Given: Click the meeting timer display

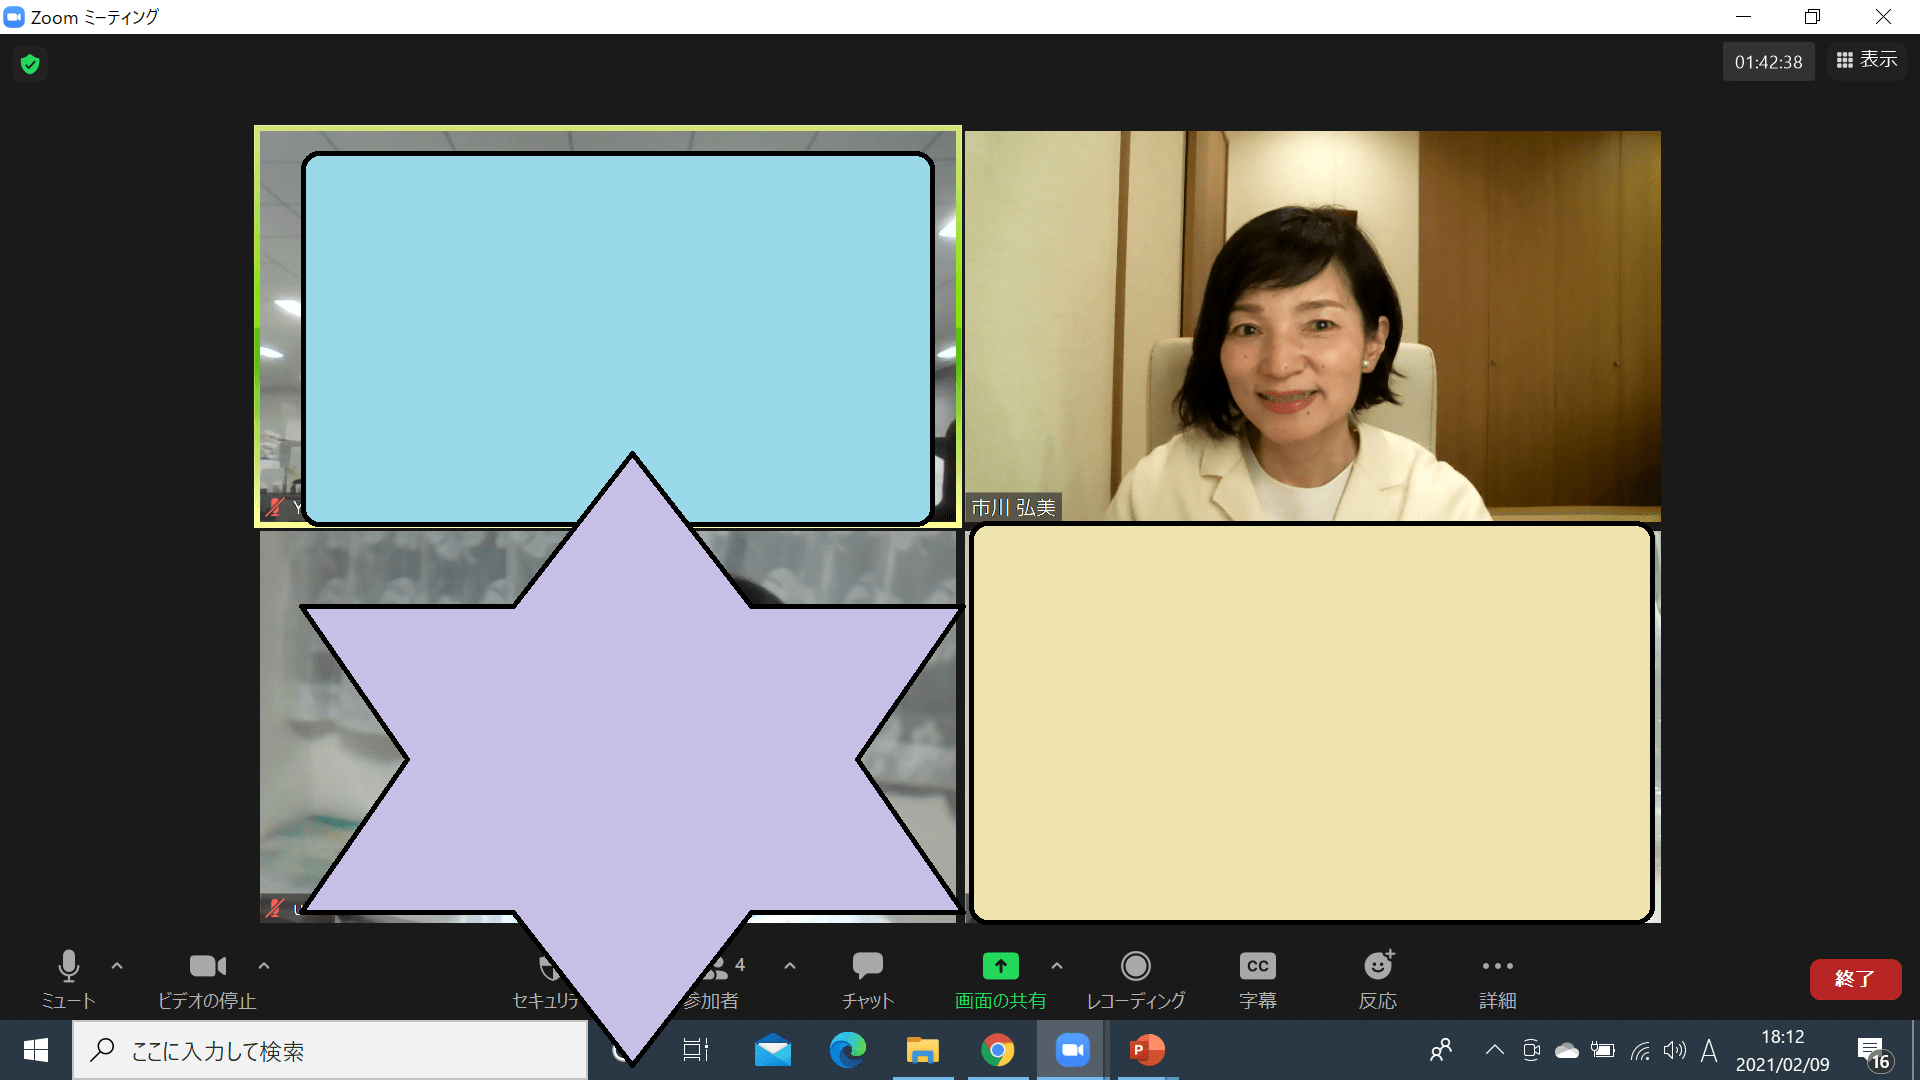Looking at the screenshot, I should (1768, 62).
